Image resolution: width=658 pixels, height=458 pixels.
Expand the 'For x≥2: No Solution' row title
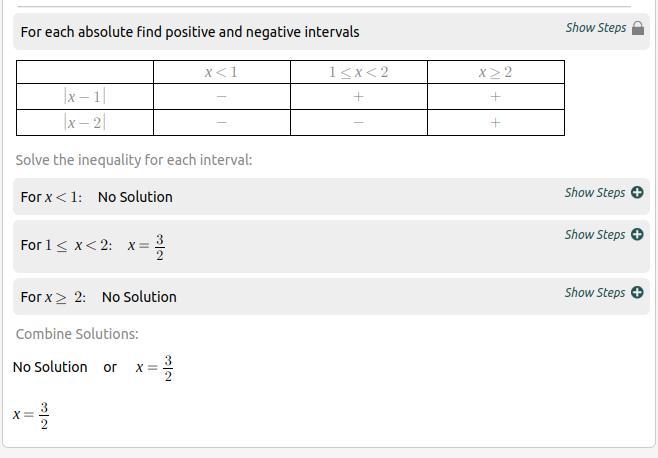click(98, 297)
